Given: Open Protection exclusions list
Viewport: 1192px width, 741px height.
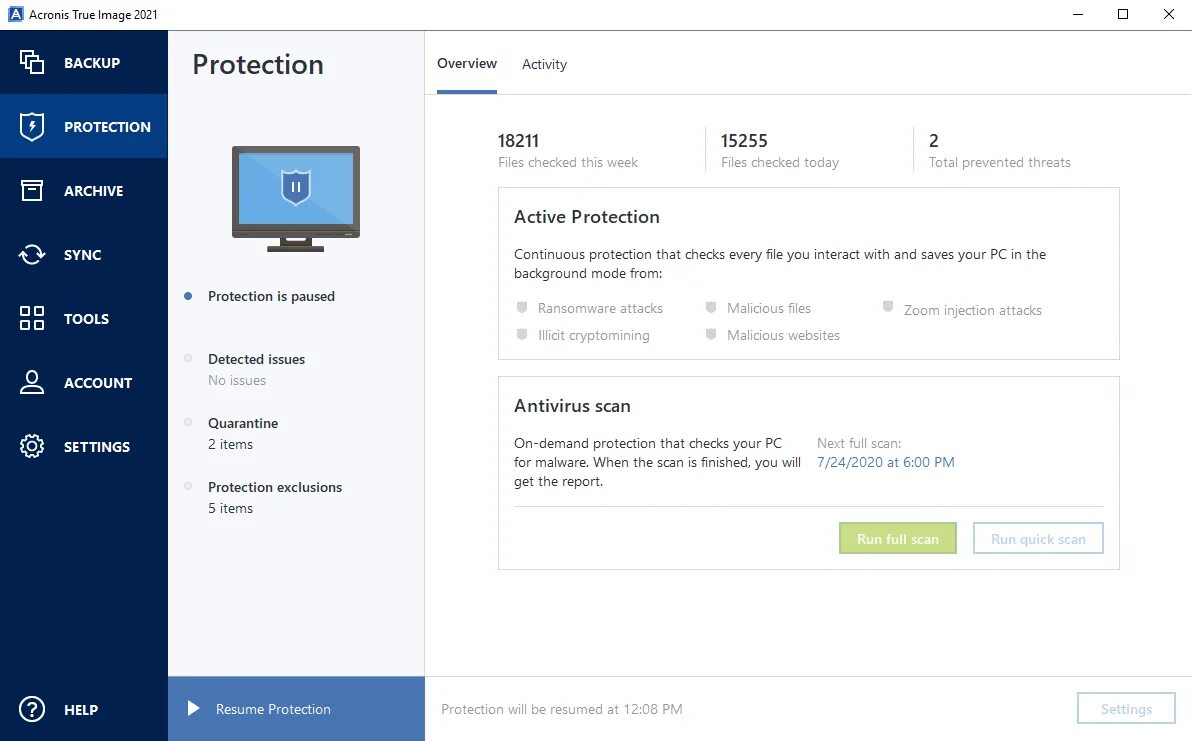Looking at the screenshot, I should coord(275,497).
